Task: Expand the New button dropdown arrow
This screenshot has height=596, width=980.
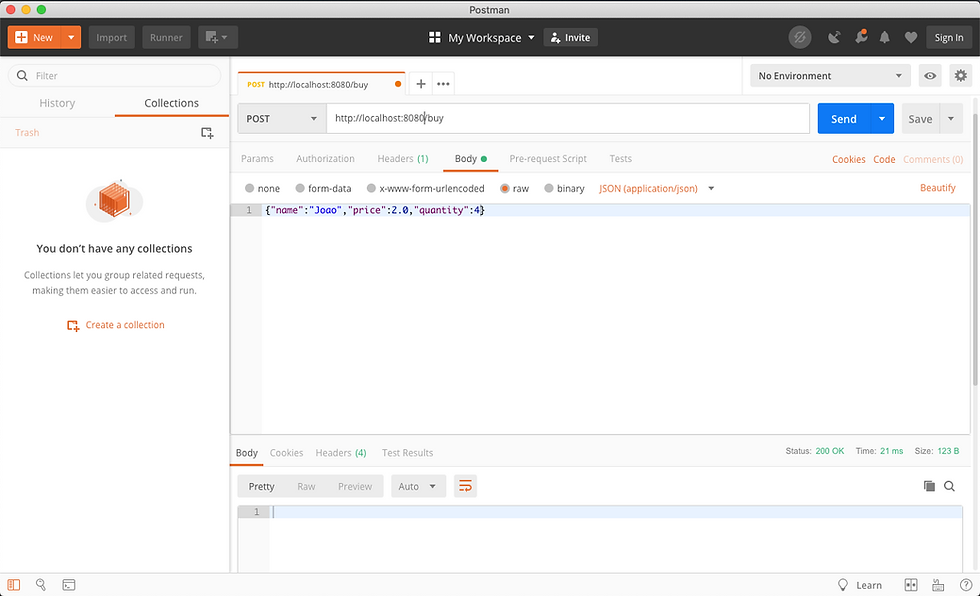Action: pyautogui.click(x=71, y=37)
